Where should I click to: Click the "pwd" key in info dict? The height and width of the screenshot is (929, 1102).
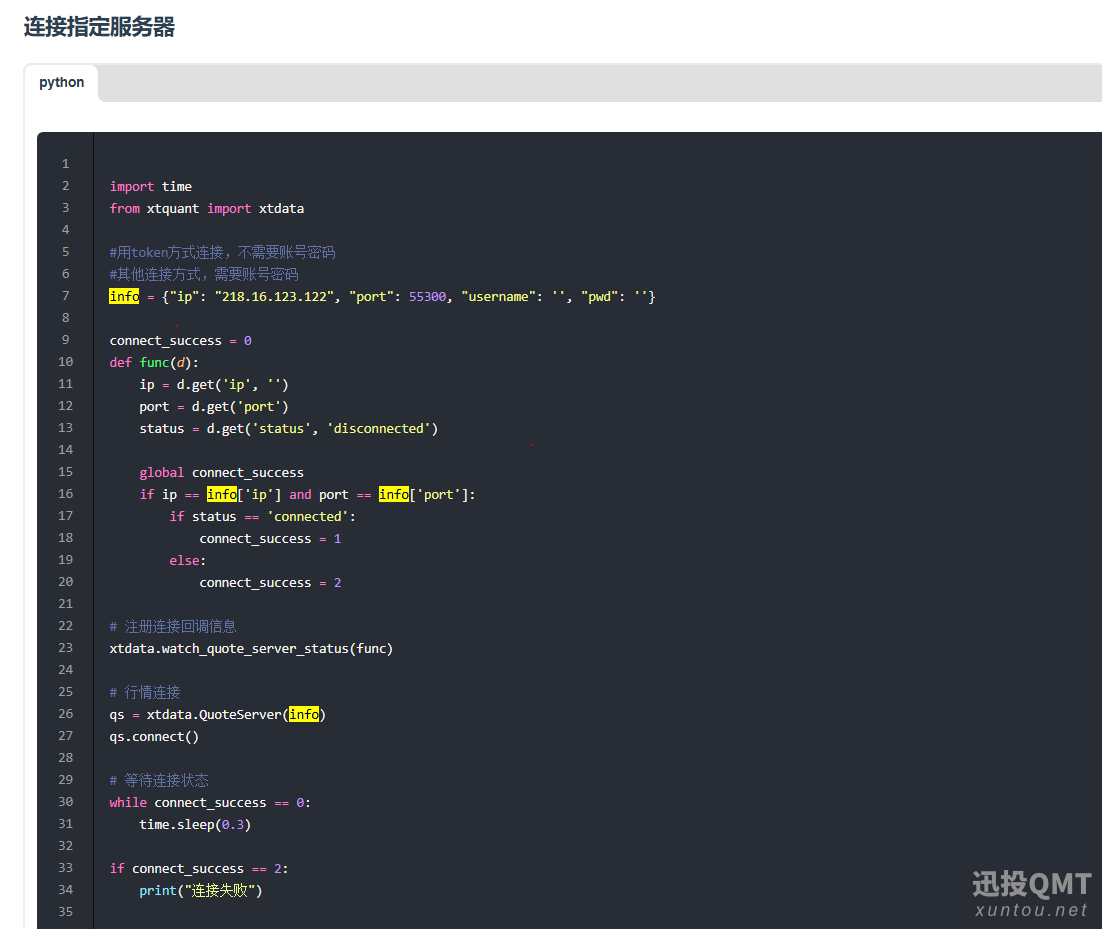pos(599,297)
